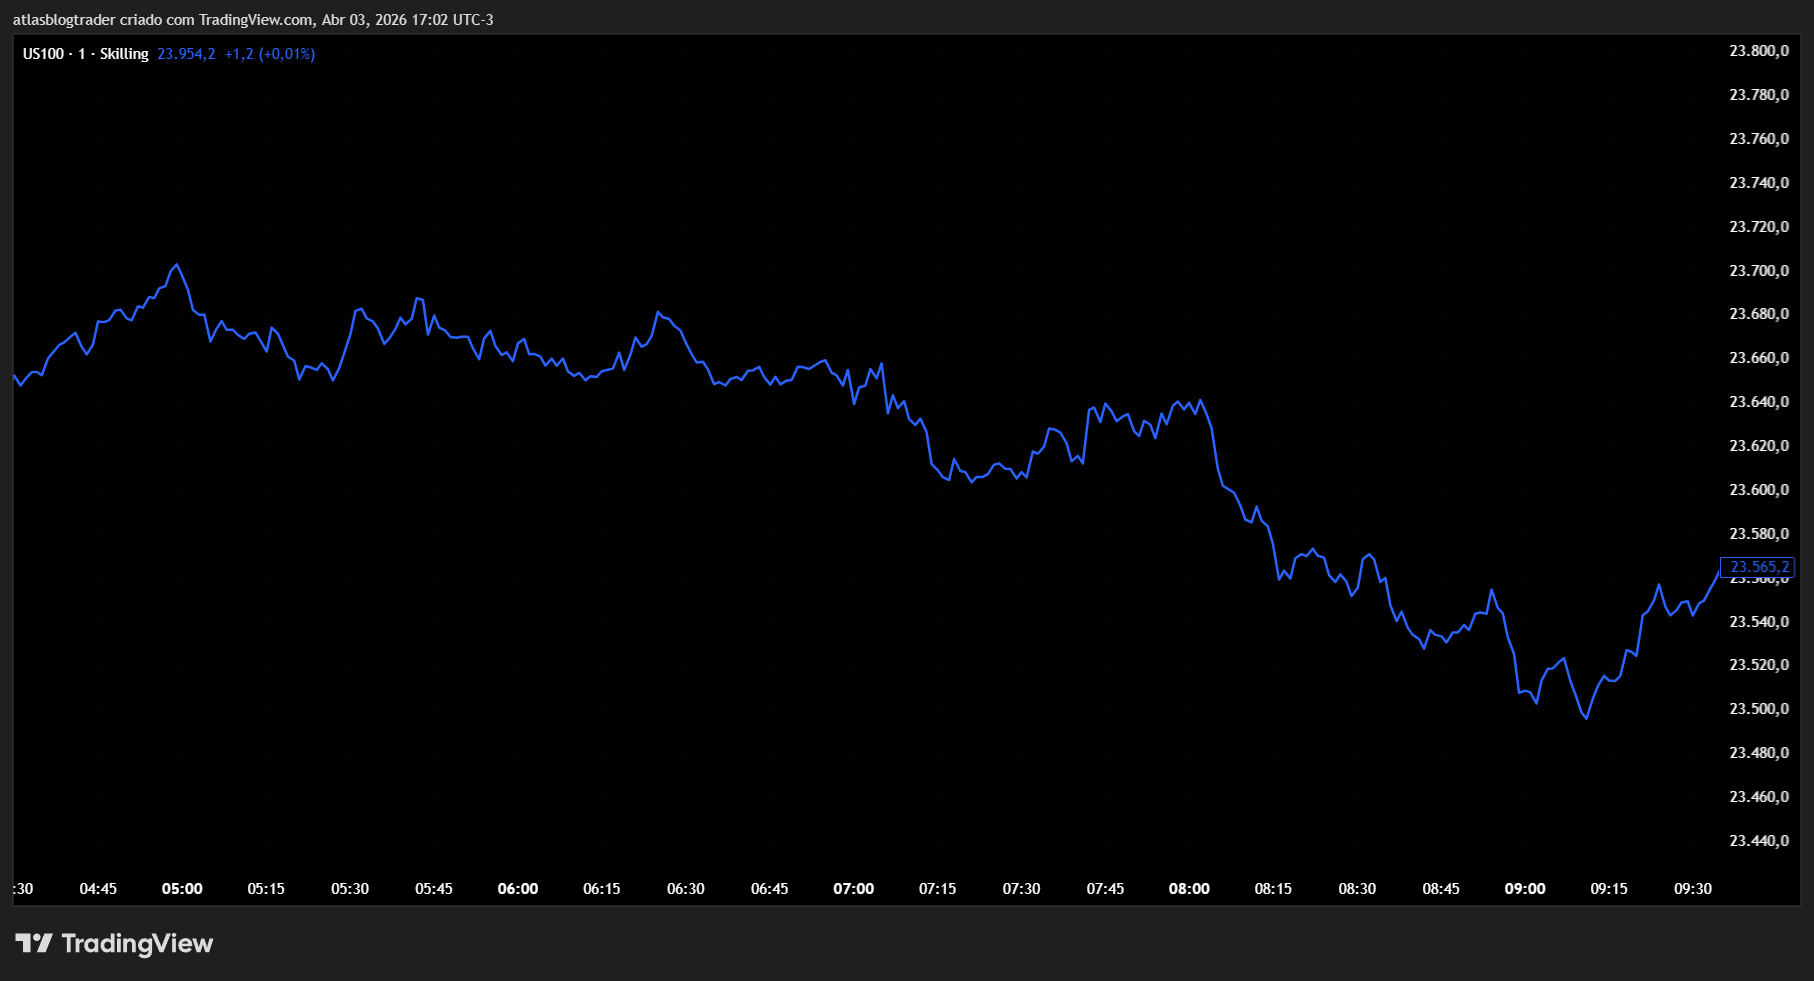Click the TradingView logo icon
This screenshot has height=981, width=1814.
[33, 943]
